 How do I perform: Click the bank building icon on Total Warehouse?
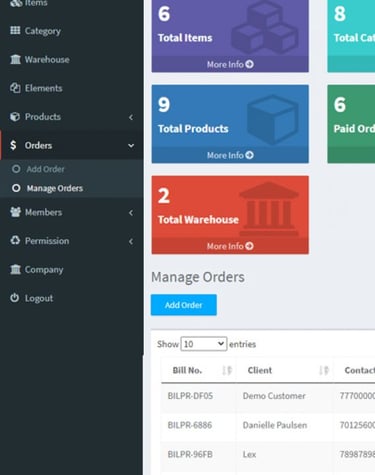coord(269,209)
